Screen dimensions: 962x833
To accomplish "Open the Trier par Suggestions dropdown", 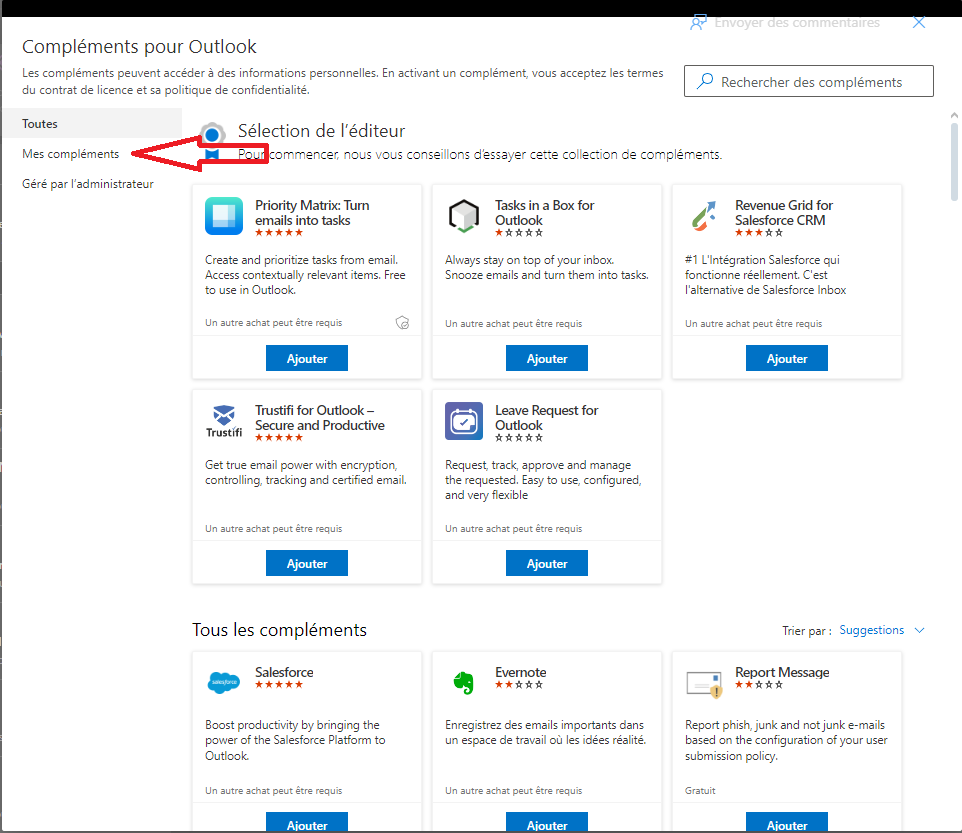I will coord(882,630).
